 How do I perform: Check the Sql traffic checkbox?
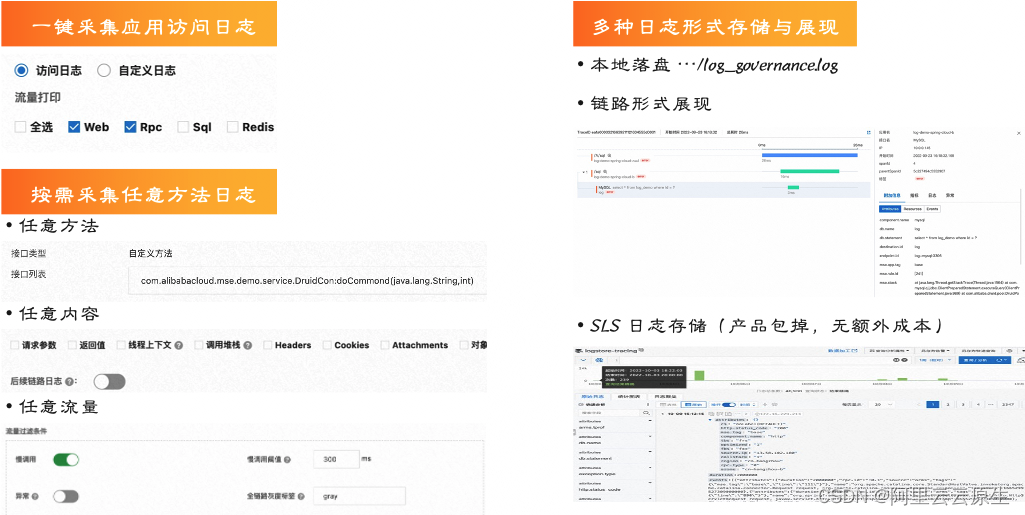[183, 127]
